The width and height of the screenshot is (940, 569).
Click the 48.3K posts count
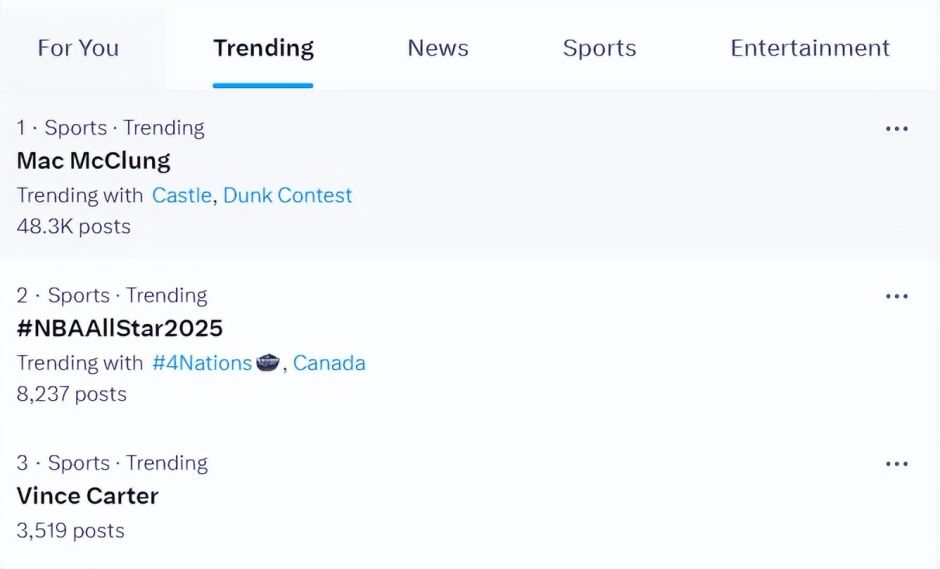click(x=73, y=226)
